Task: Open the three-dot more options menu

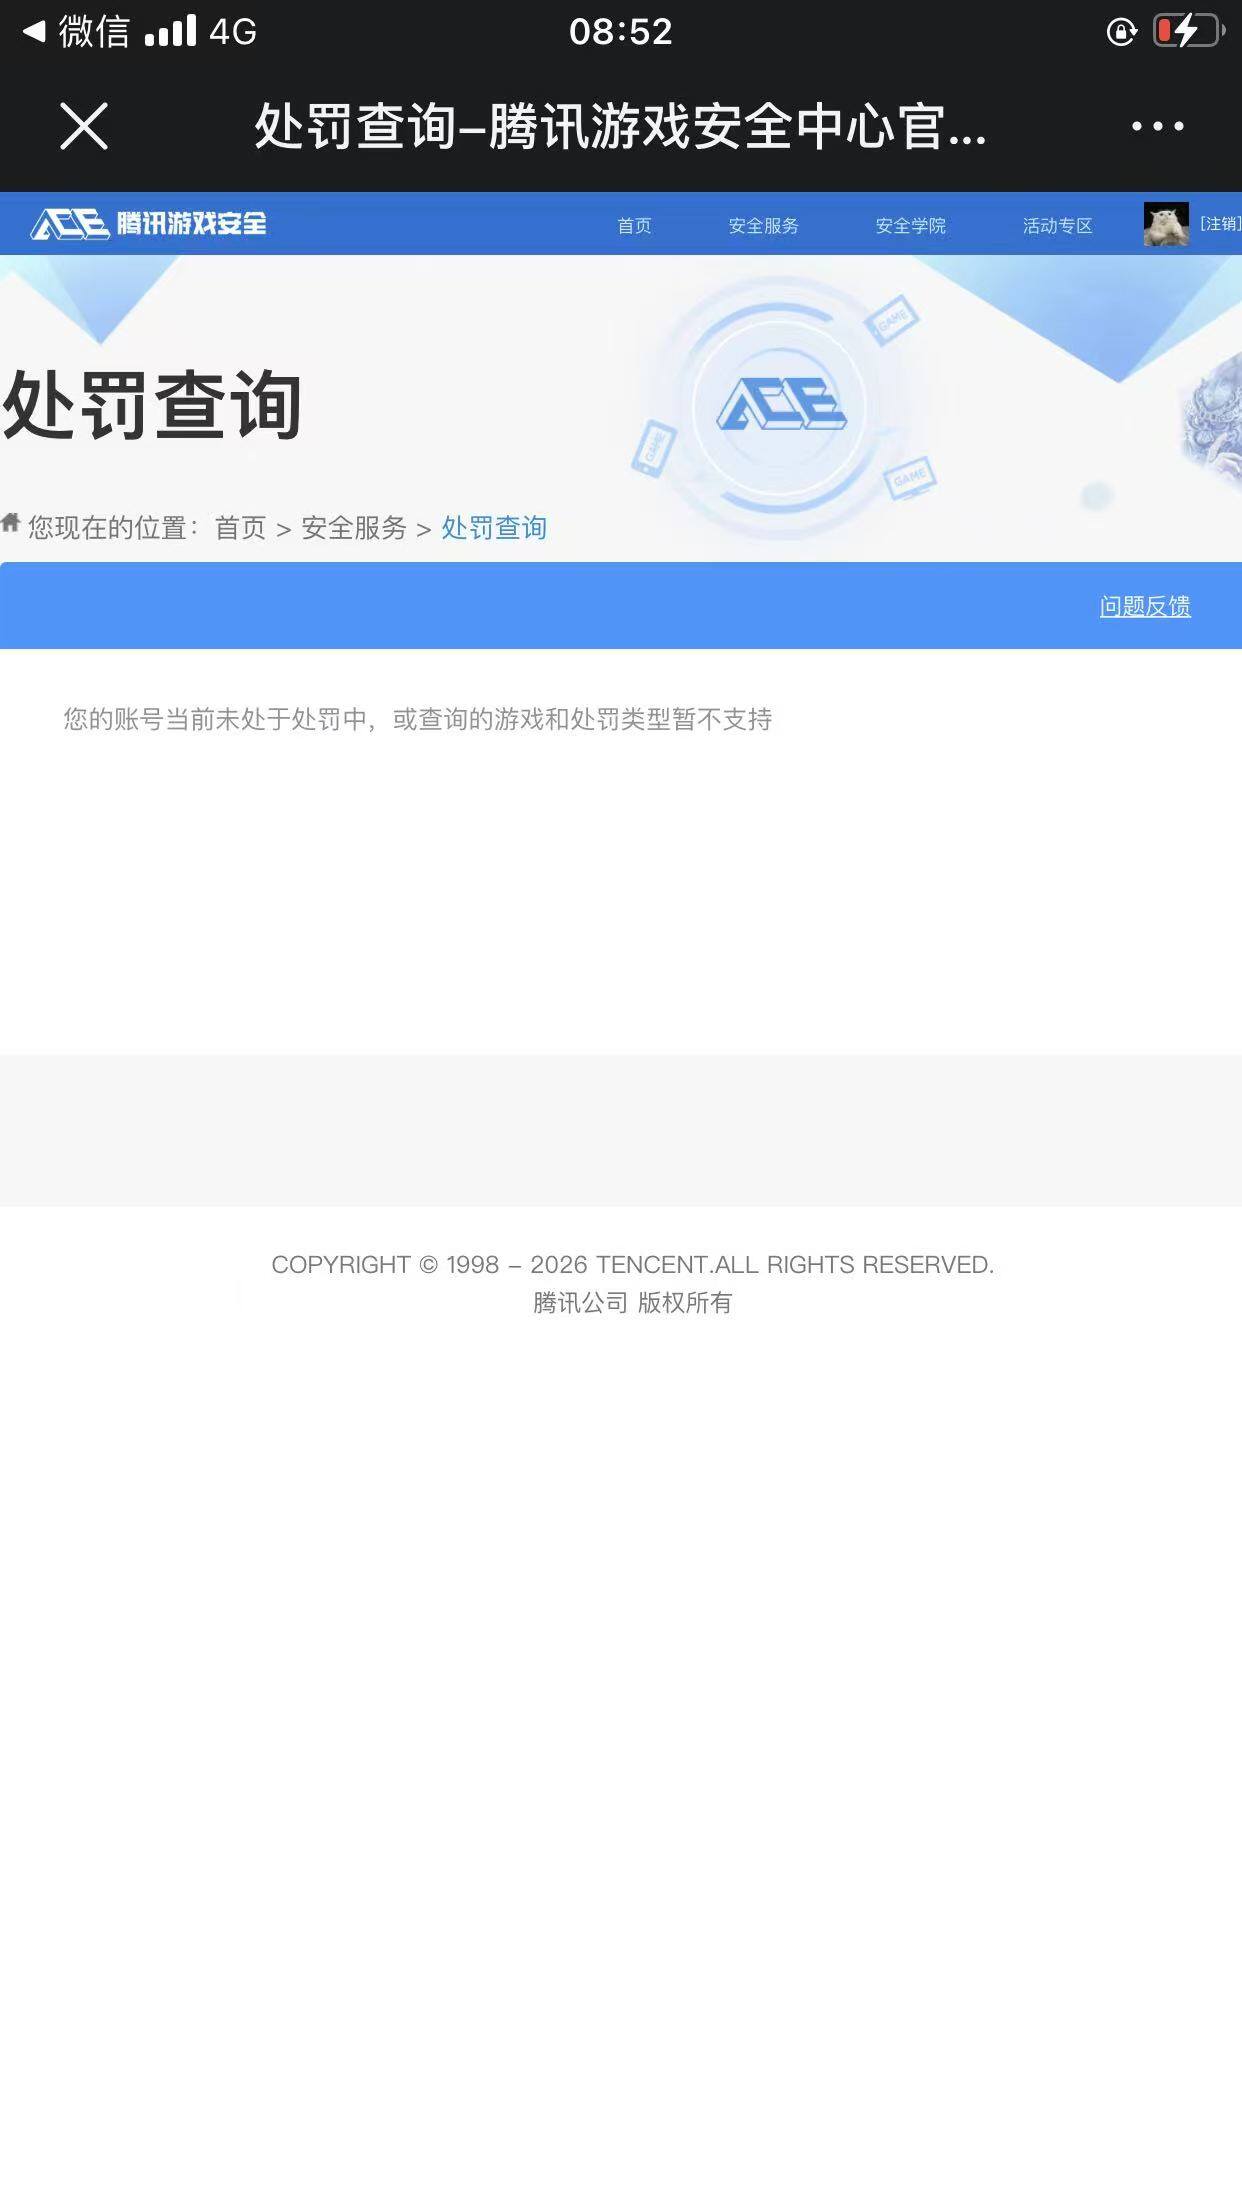Action: pos(1157,126)
